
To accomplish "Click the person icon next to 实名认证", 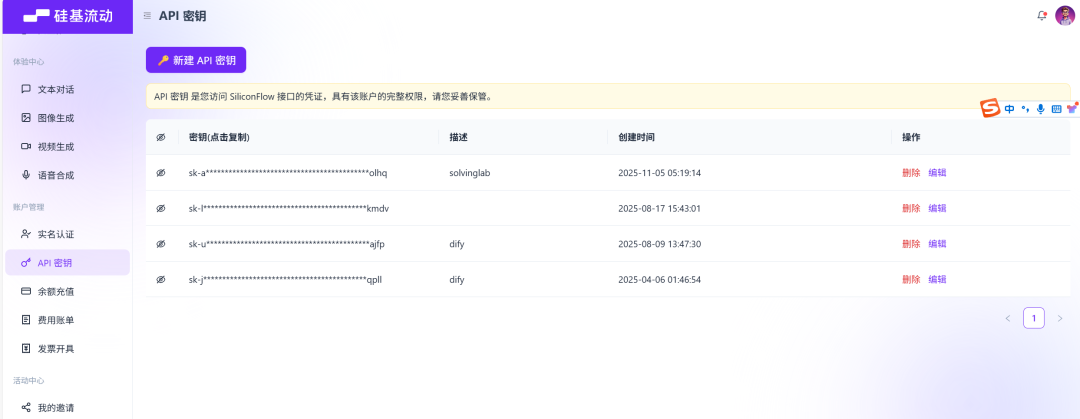I will pos(26,234).
